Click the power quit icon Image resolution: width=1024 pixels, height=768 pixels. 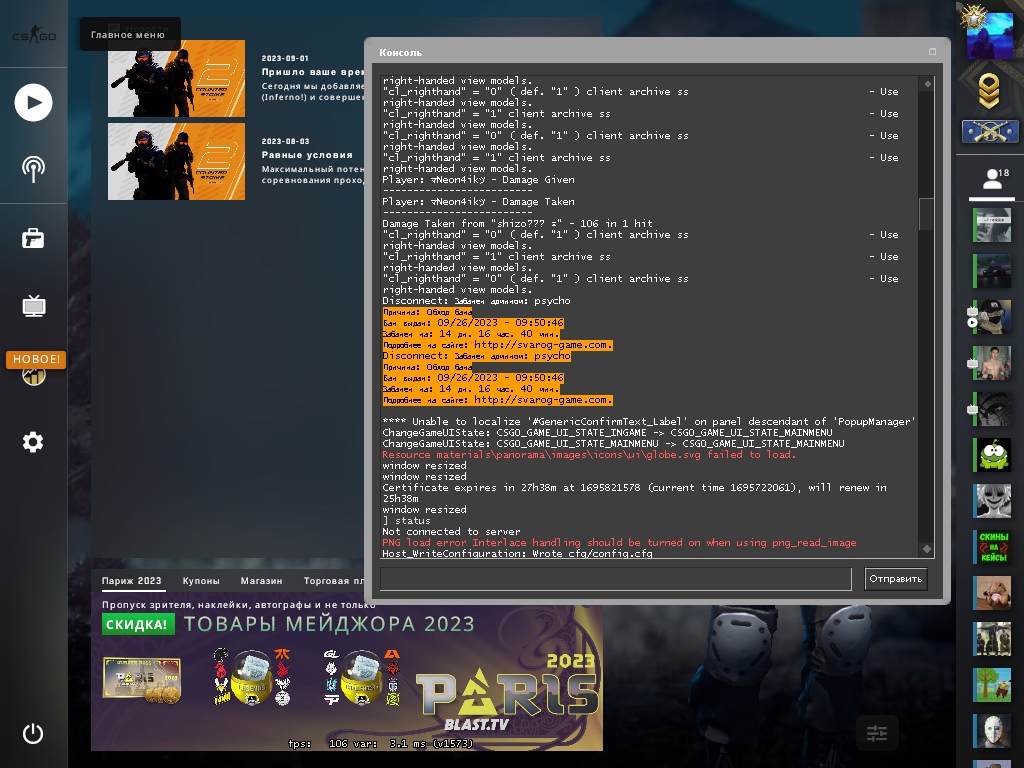(33, 733)
